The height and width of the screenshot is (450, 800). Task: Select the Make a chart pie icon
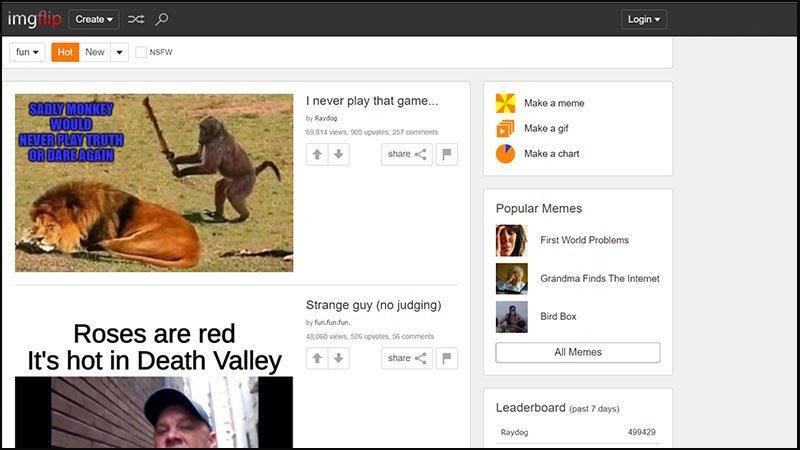point(506,154)
